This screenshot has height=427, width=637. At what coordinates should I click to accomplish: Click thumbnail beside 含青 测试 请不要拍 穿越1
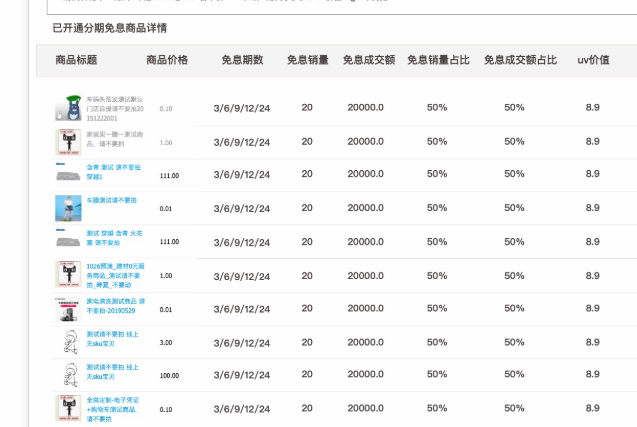[x=68, y=174]
